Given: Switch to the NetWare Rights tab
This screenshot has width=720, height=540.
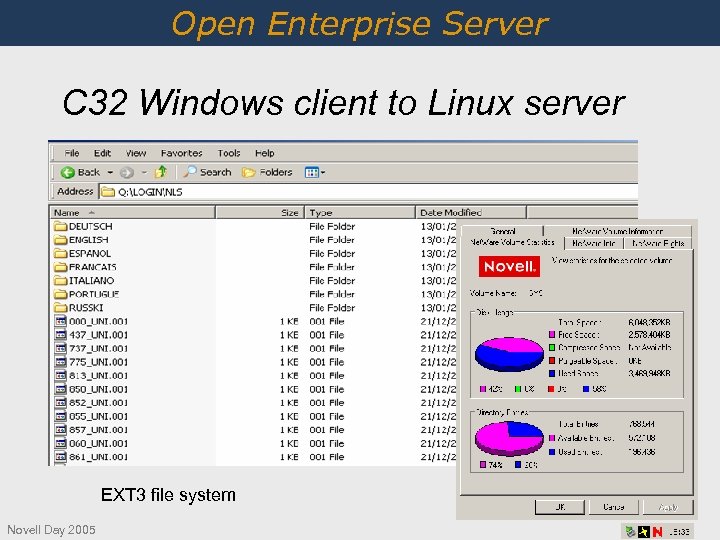Looking at the screenshot, I should (658, 243).
